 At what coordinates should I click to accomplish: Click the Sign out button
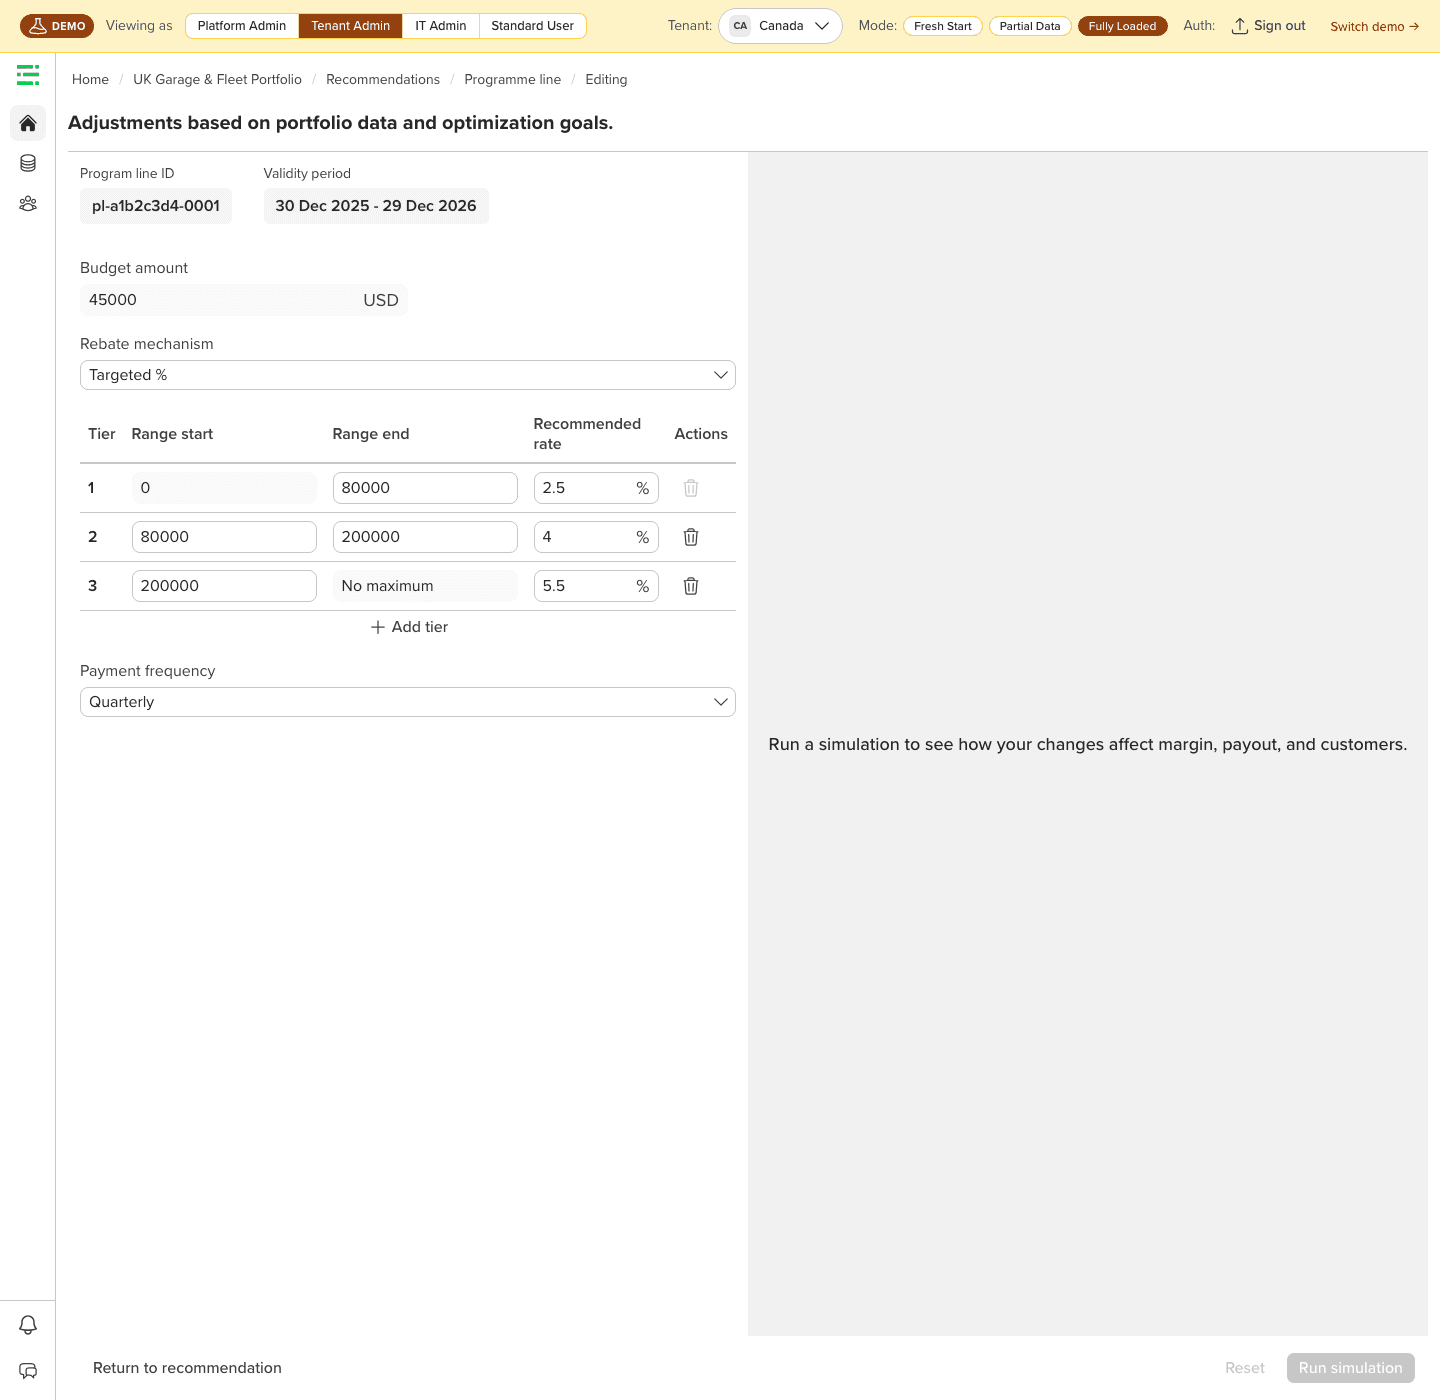tap(1269, 26)
